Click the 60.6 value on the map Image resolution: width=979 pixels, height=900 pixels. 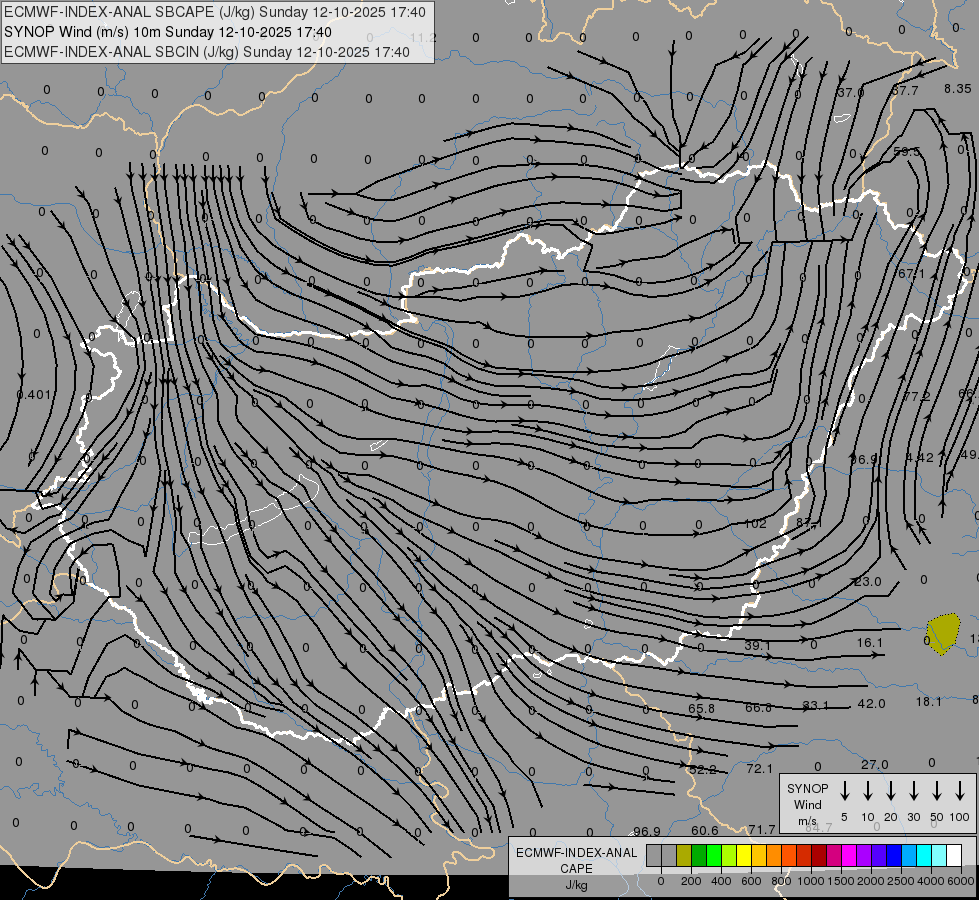tap(705, 830)
